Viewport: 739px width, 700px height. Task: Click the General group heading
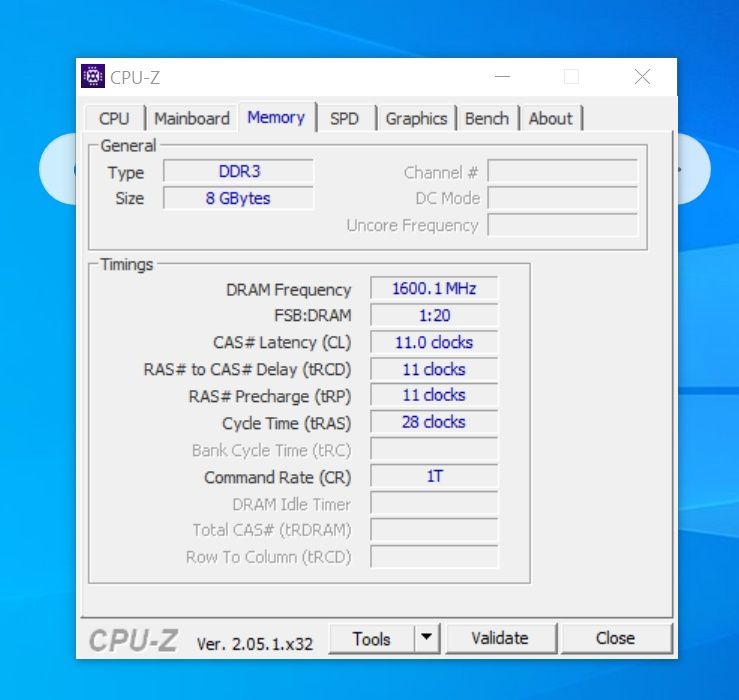[128, 146]
